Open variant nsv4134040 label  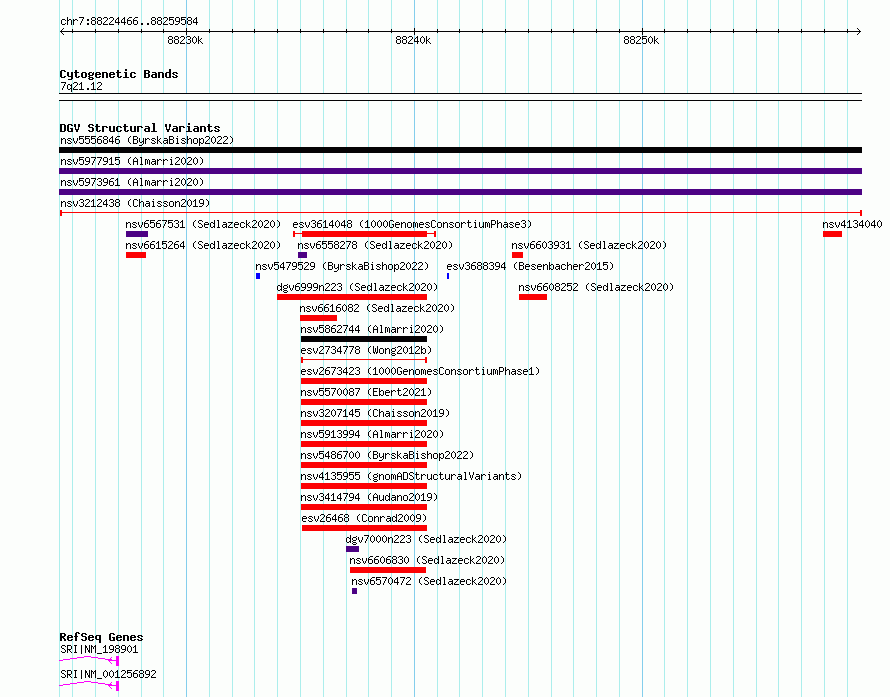[852, 224]
